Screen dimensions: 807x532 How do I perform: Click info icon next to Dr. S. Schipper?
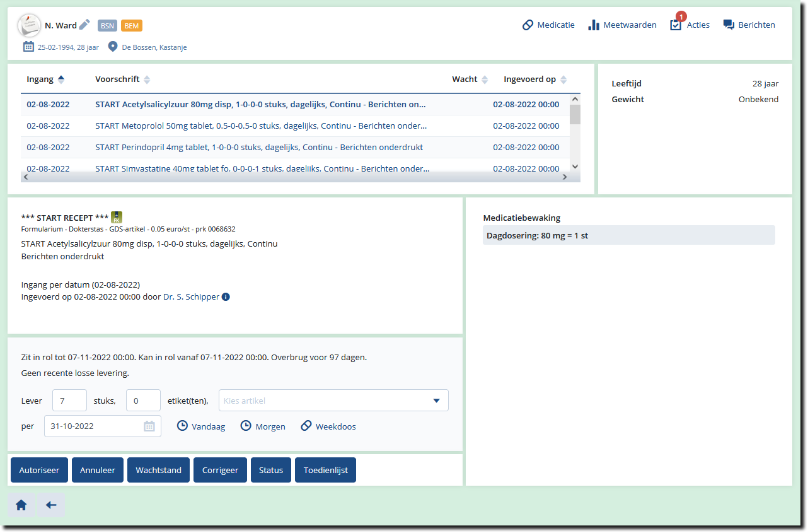[x=225, y=297]
